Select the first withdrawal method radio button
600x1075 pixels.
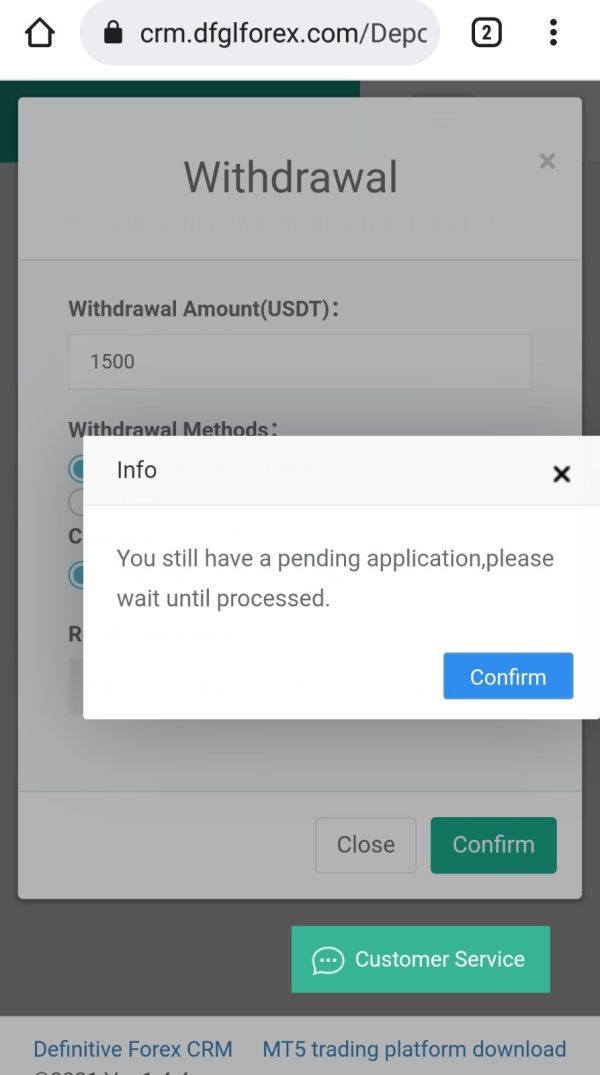pyautogui.click(x=76, y=469)
